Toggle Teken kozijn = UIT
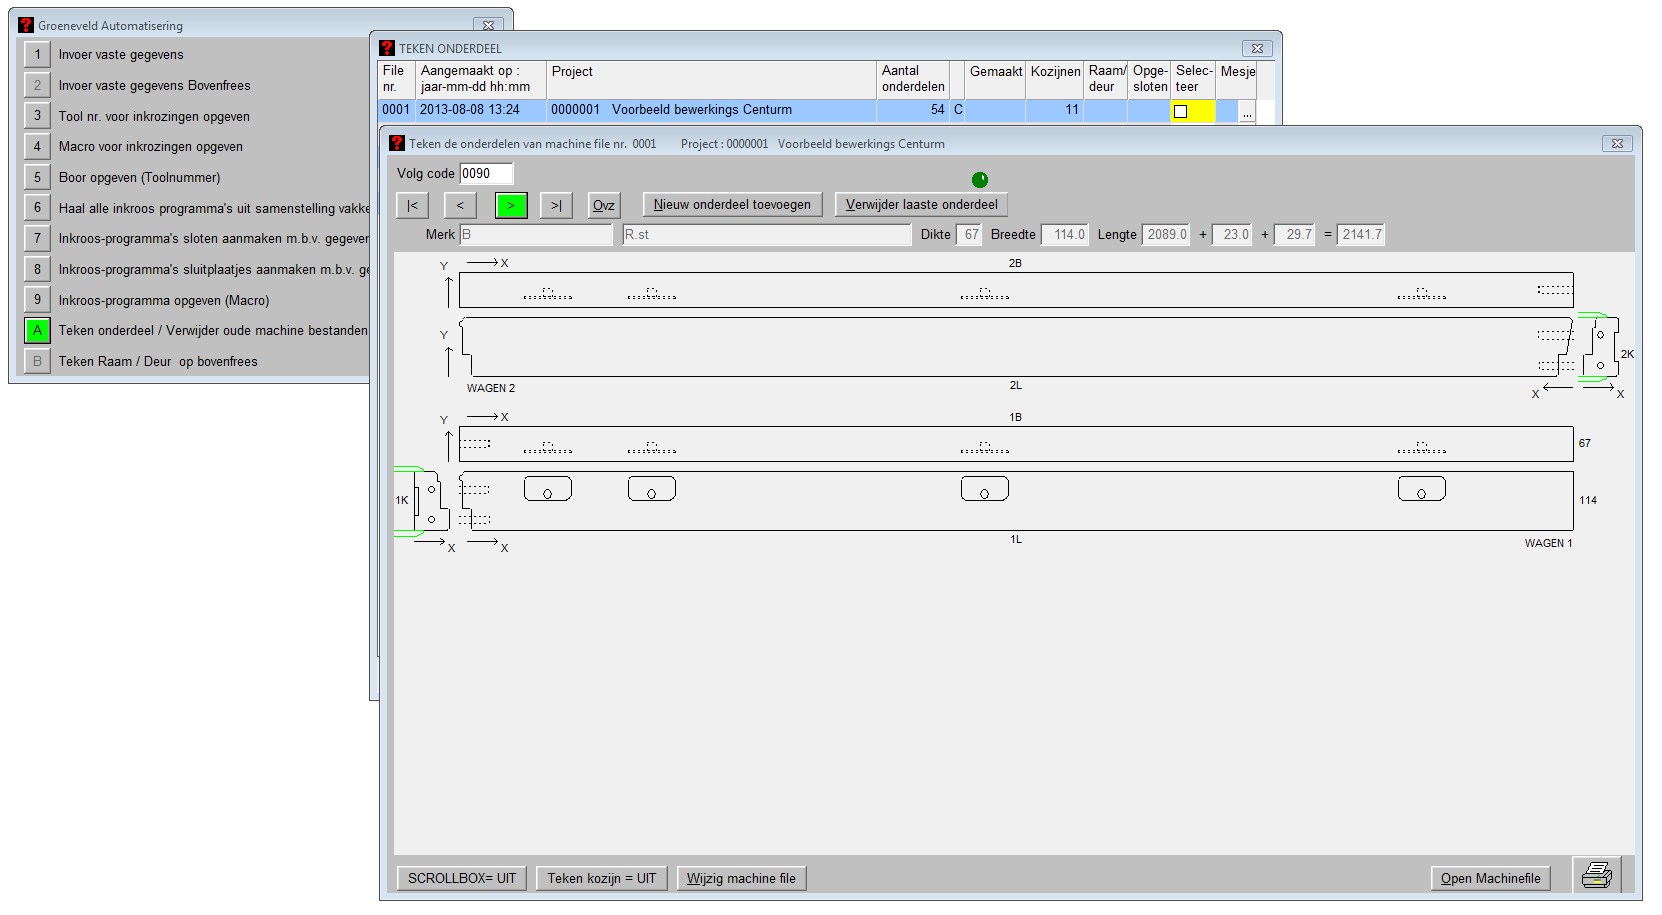 [601, 878]
